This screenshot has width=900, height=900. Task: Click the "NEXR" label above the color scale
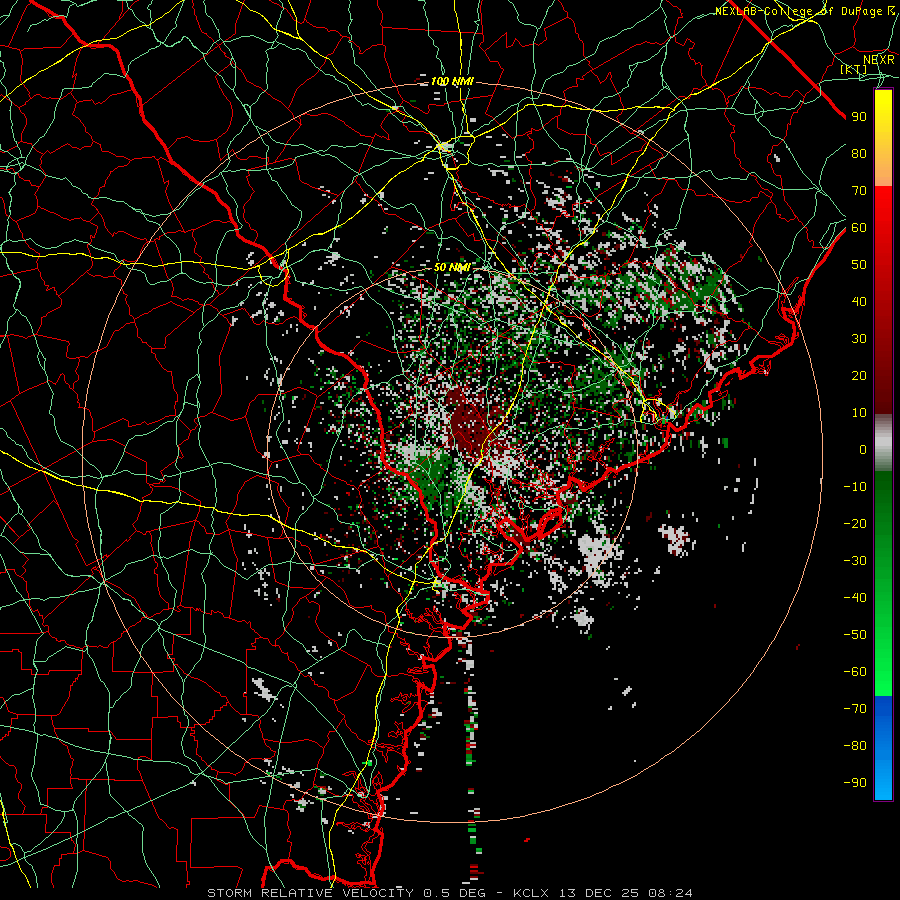(879, 60)
